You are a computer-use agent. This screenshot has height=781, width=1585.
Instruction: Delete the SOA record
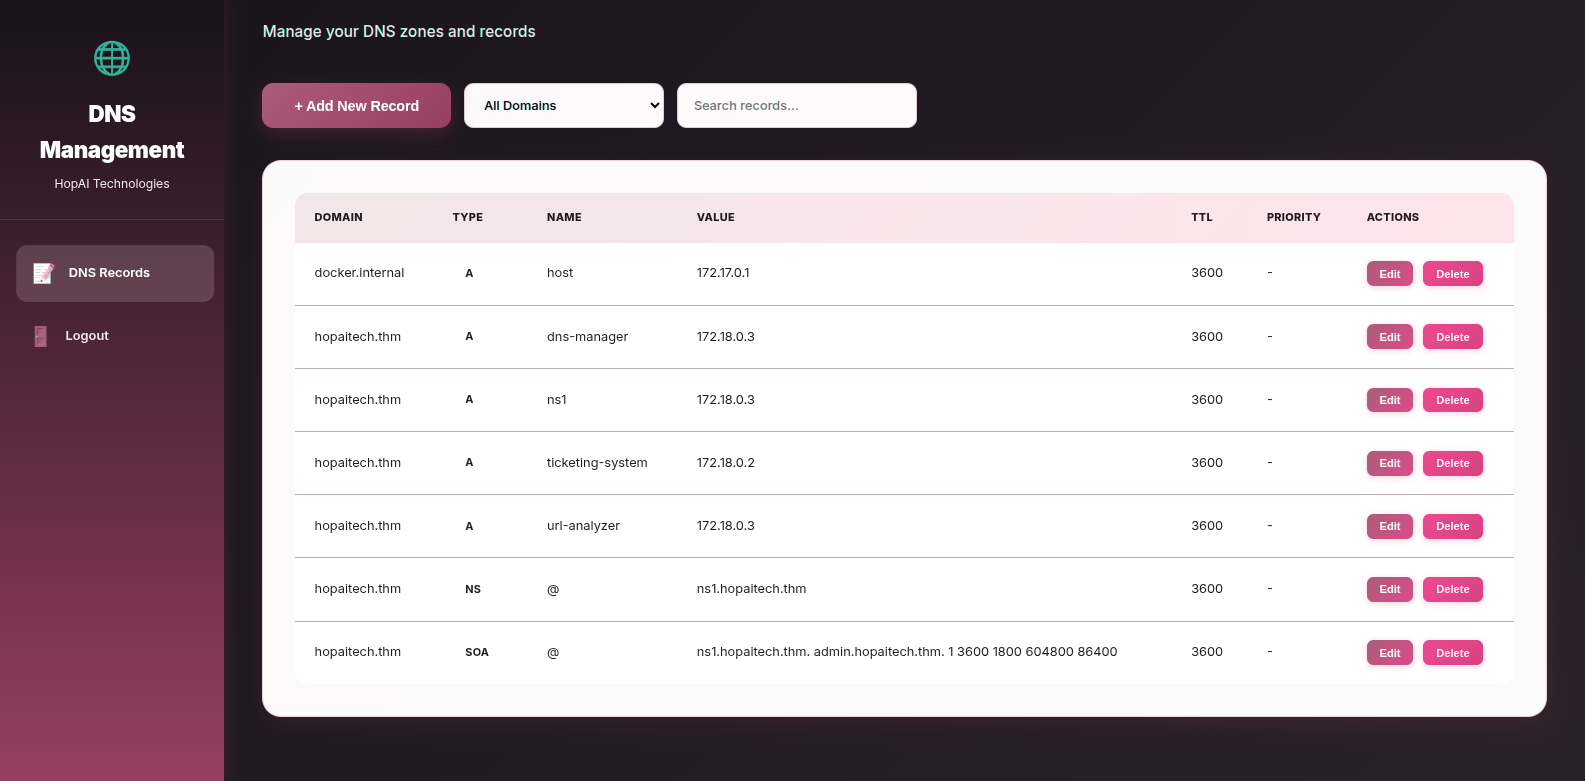1452,653
